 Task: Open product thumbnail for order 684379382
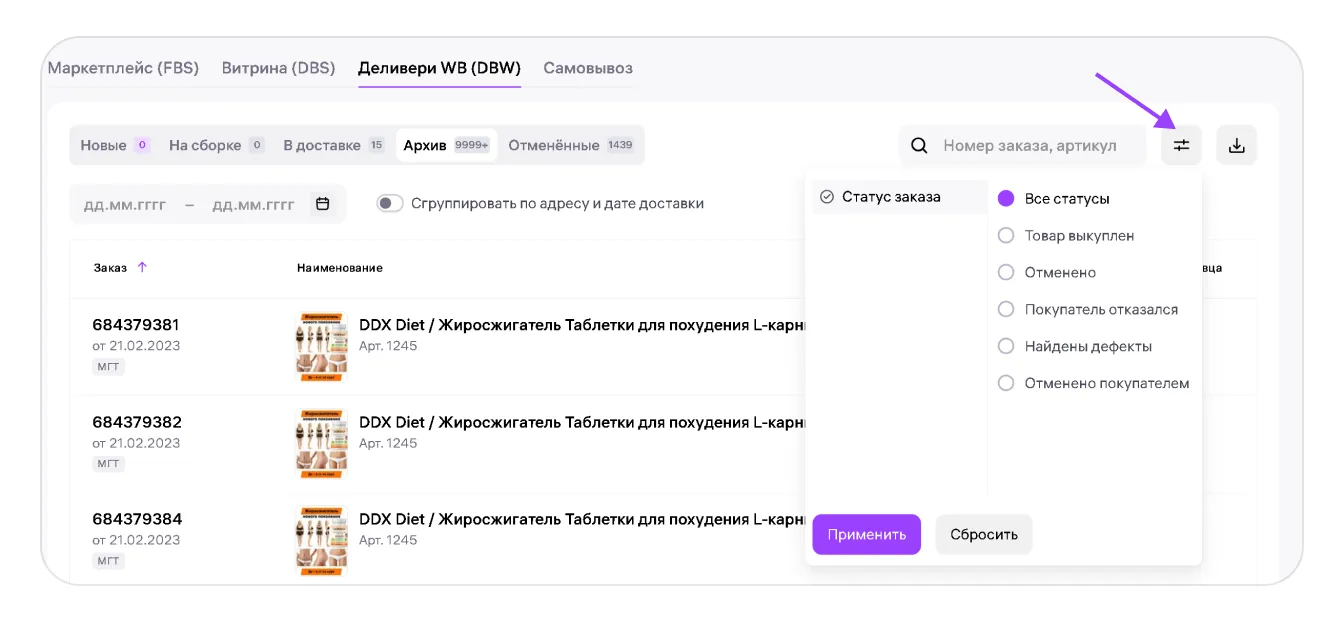[x=322, y=444]
